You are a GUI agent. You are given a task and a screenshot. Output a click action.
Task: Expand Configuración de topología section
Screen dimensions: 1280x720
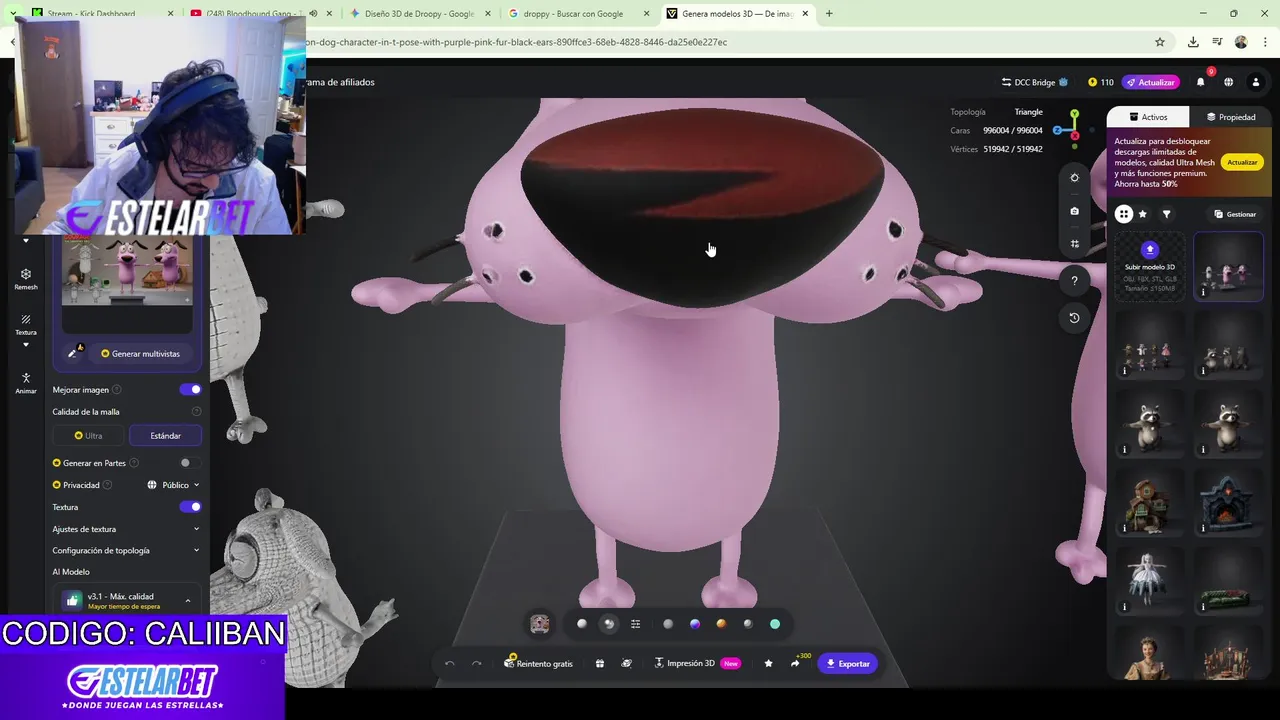point(126,550)
